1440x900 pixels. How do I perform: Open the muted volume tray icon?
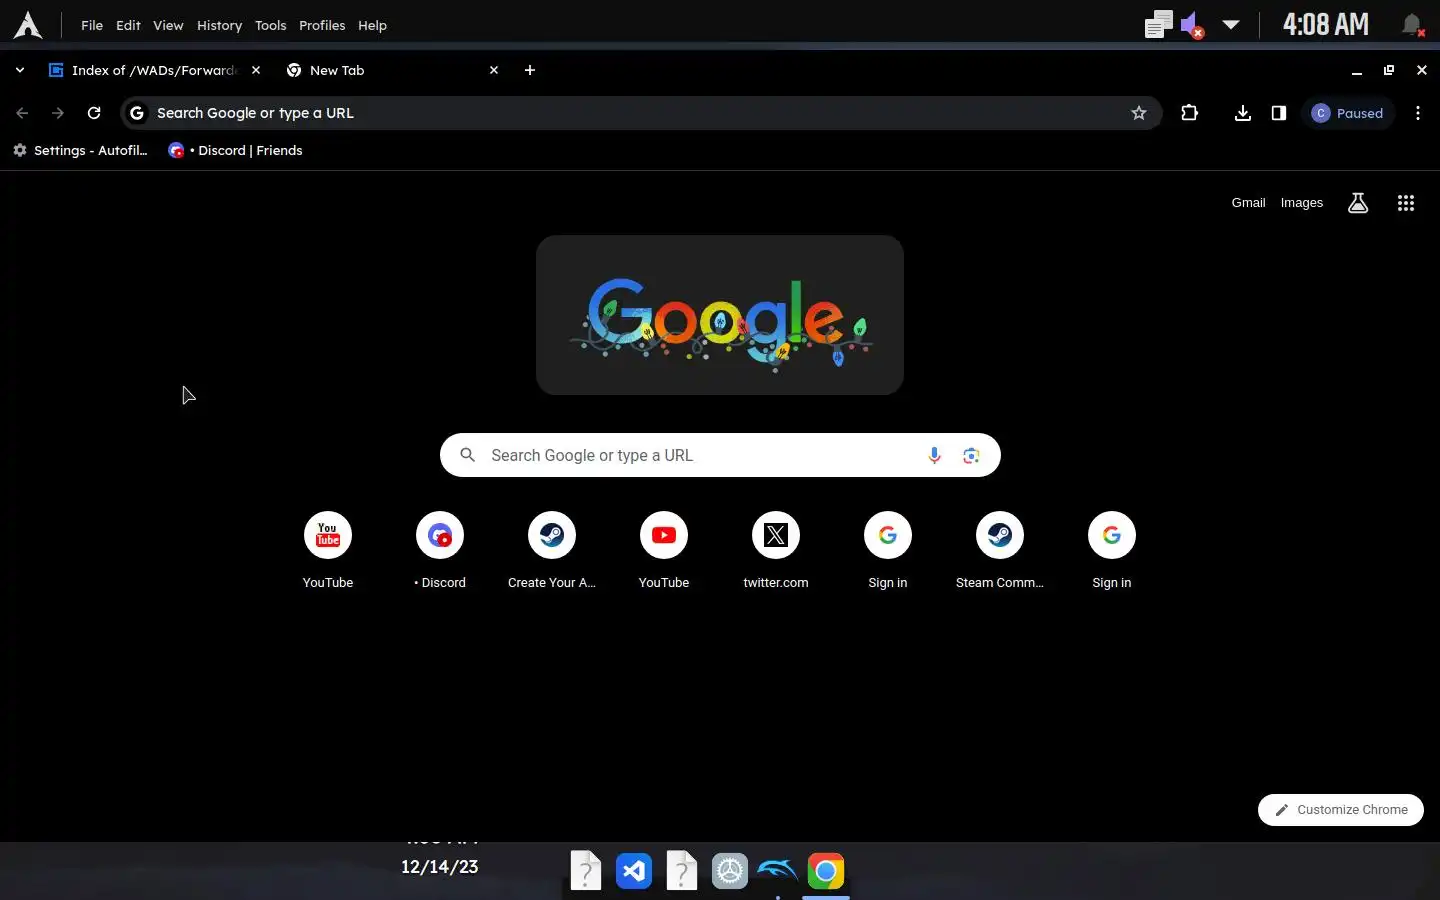point(1192,25)
